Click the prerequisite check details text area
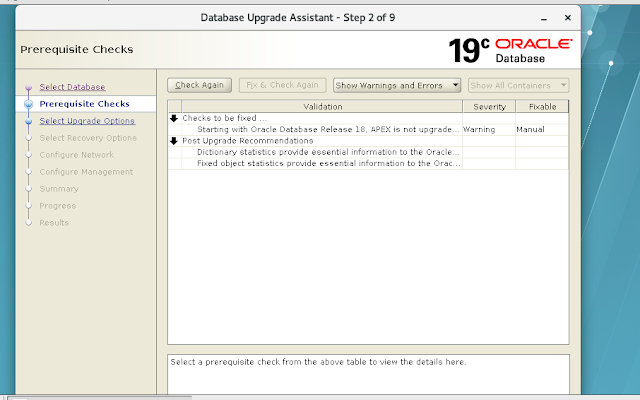The width and height of the screenshot is (640, 400). (368, 374)
